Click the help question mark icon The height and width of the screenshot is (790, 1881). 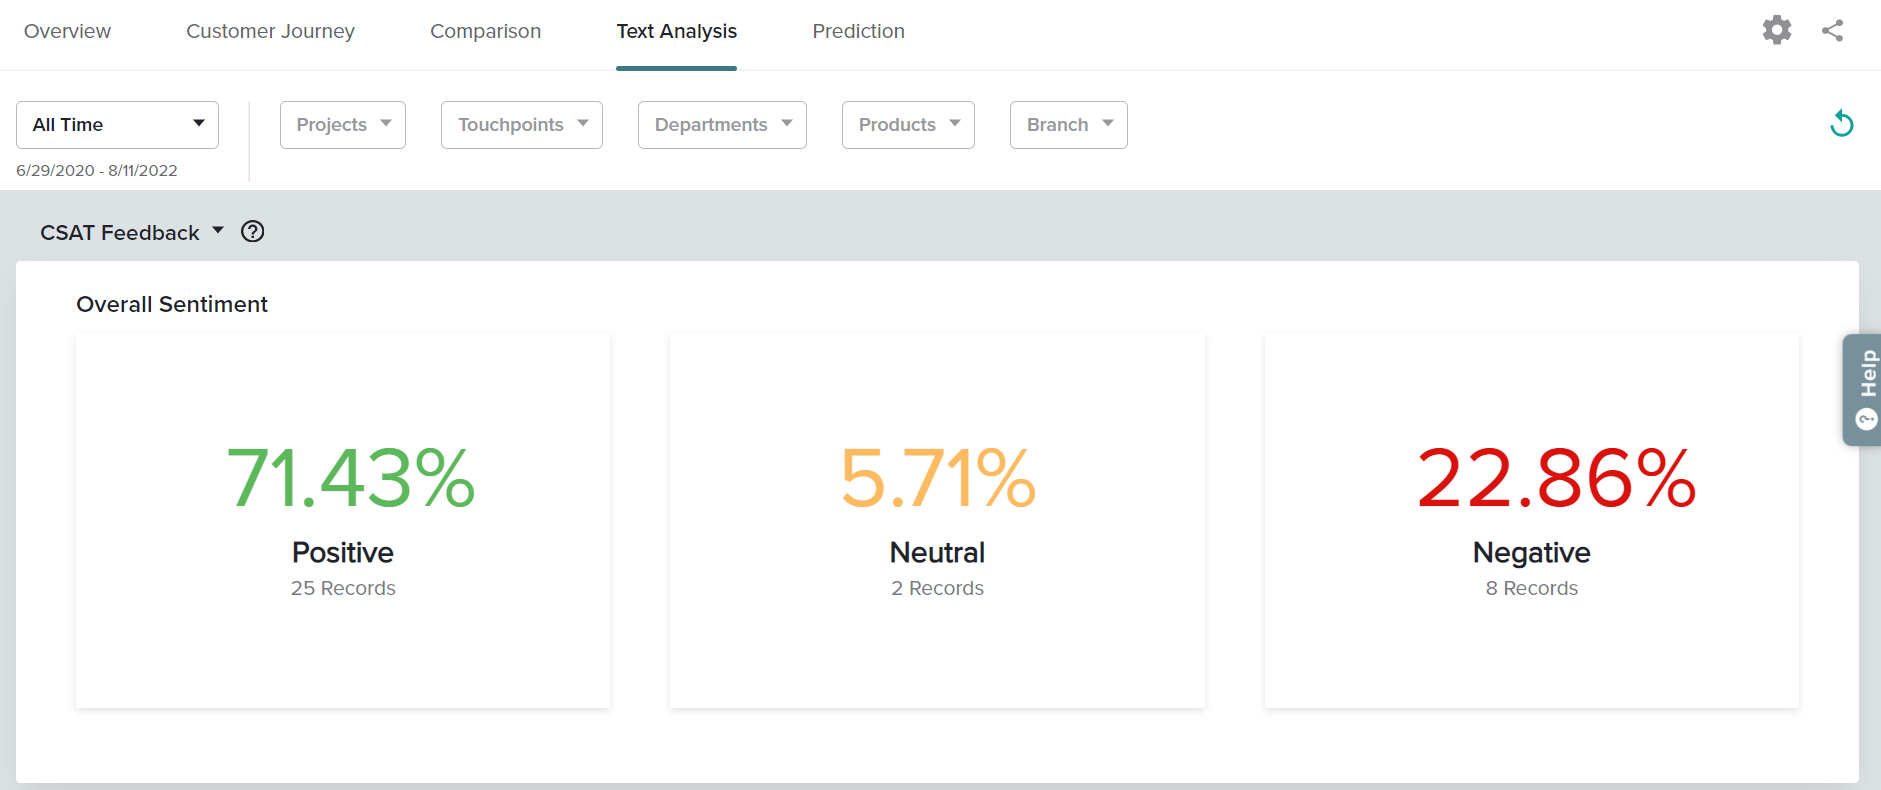coord(253,232)
